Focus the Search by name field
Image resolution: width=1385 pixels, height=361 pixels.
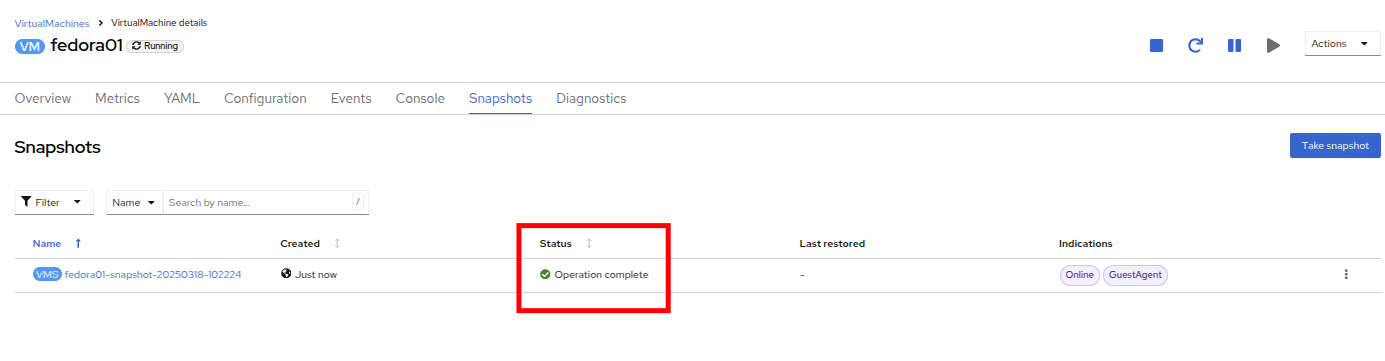(257, 202)
